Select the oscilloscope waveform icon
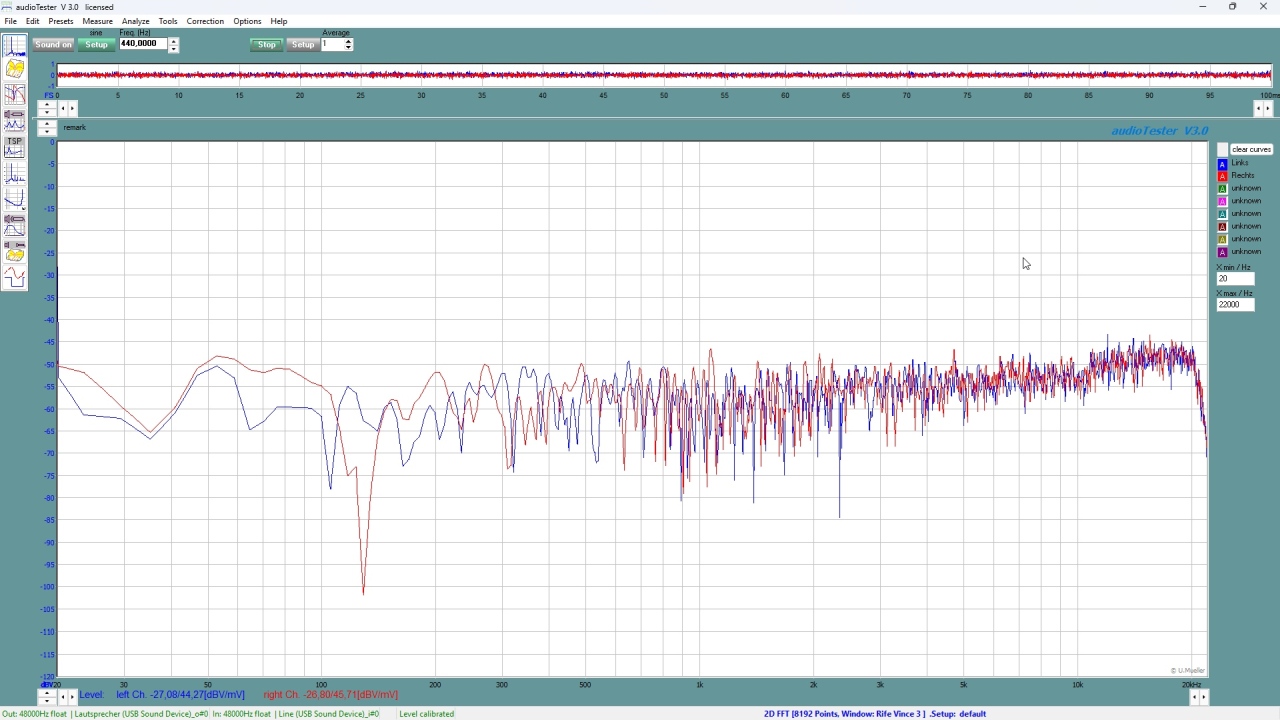 (14, 277)
